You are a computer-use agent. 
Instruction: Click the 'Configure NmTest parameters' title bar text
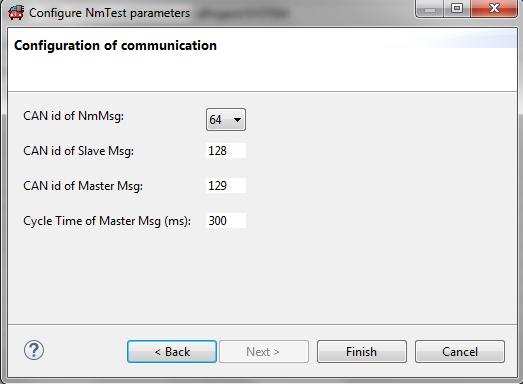pyautogui.click(x=109, y=13)
